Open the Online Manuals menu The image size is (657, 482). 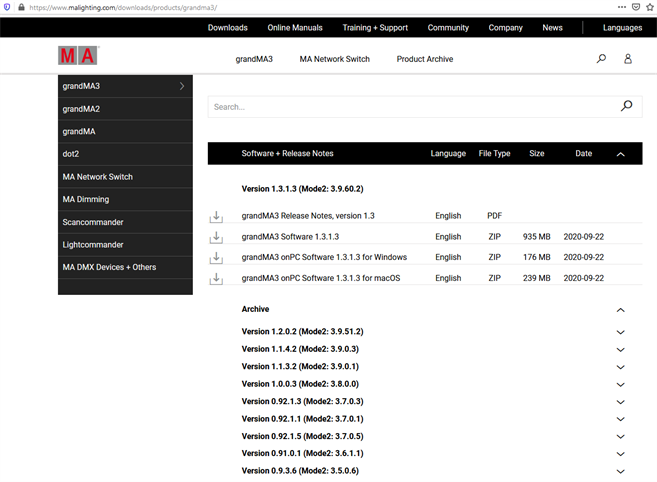(294, 28)
